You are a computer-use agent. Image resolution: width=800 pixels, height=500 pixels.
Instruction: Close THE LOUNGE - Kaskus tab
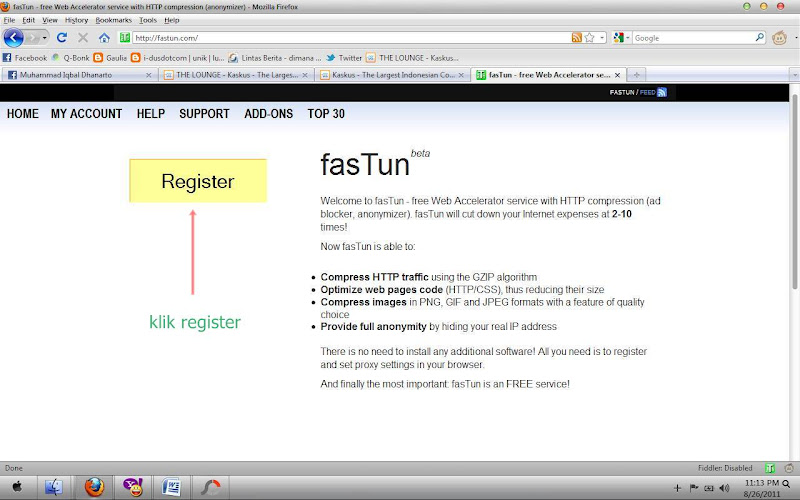coord(305,75)
